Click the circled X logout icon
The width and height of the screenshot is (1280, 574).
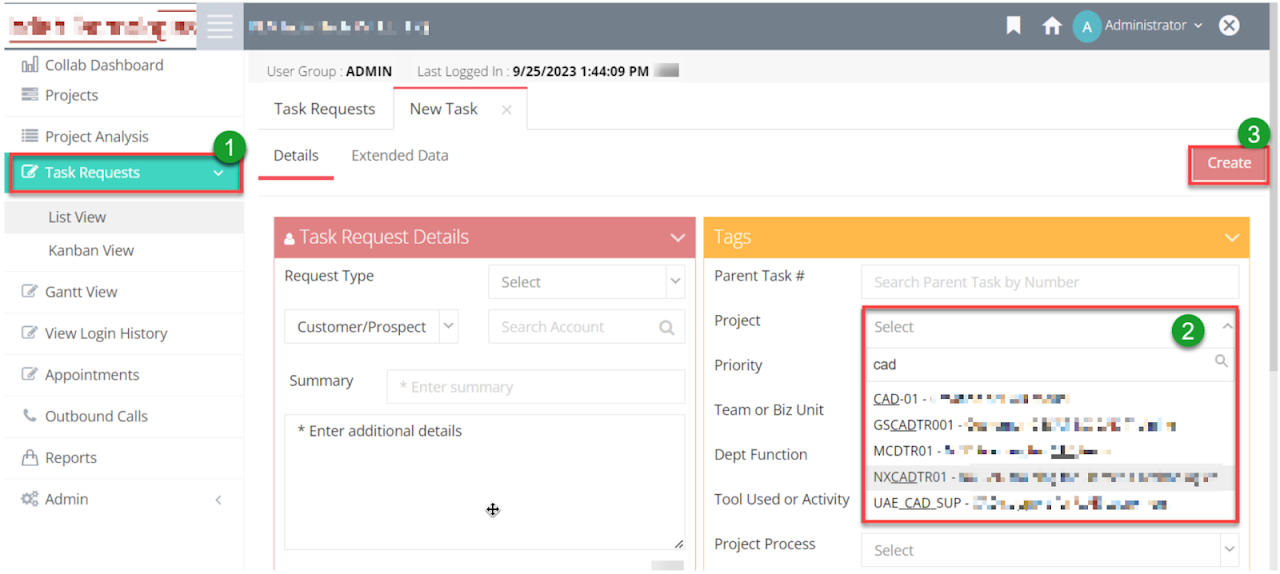[x=1229, y=26]
